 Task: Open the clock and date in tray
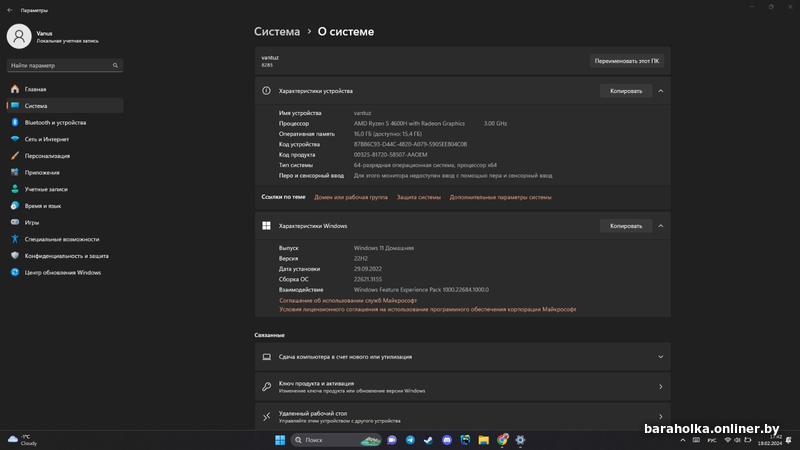point(770,440)
